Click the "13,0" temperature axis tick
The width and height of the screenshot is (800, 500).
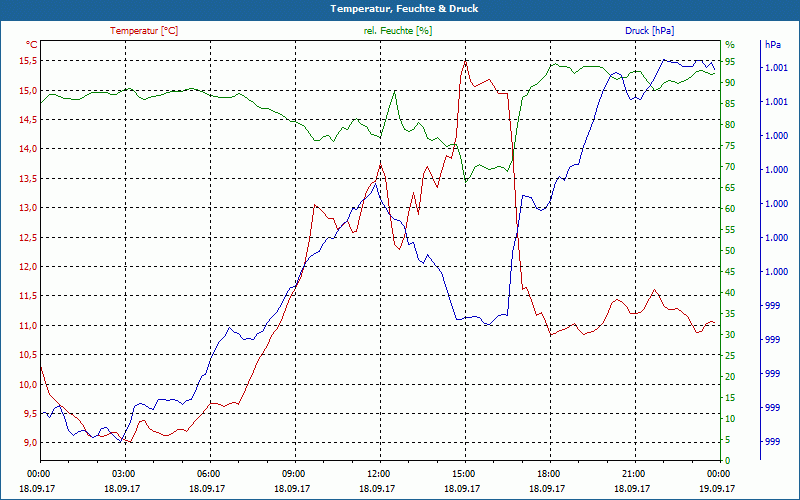coord(28,208)
